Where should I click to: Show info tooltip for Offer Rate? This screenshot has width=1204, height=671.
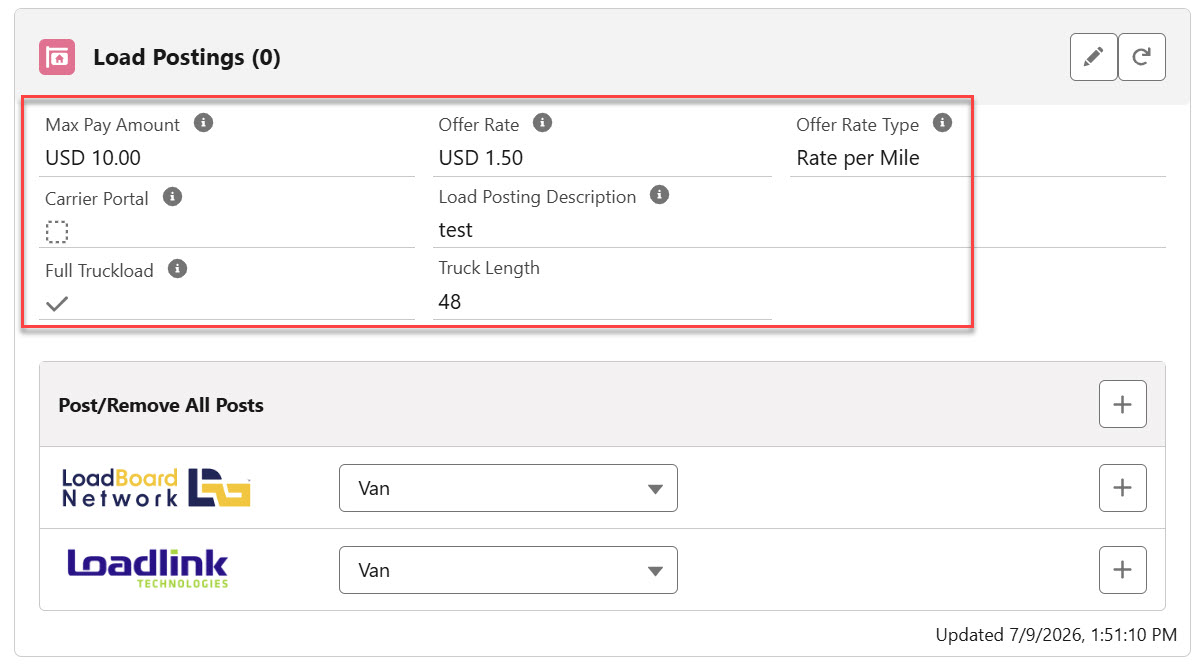point(542,123)
